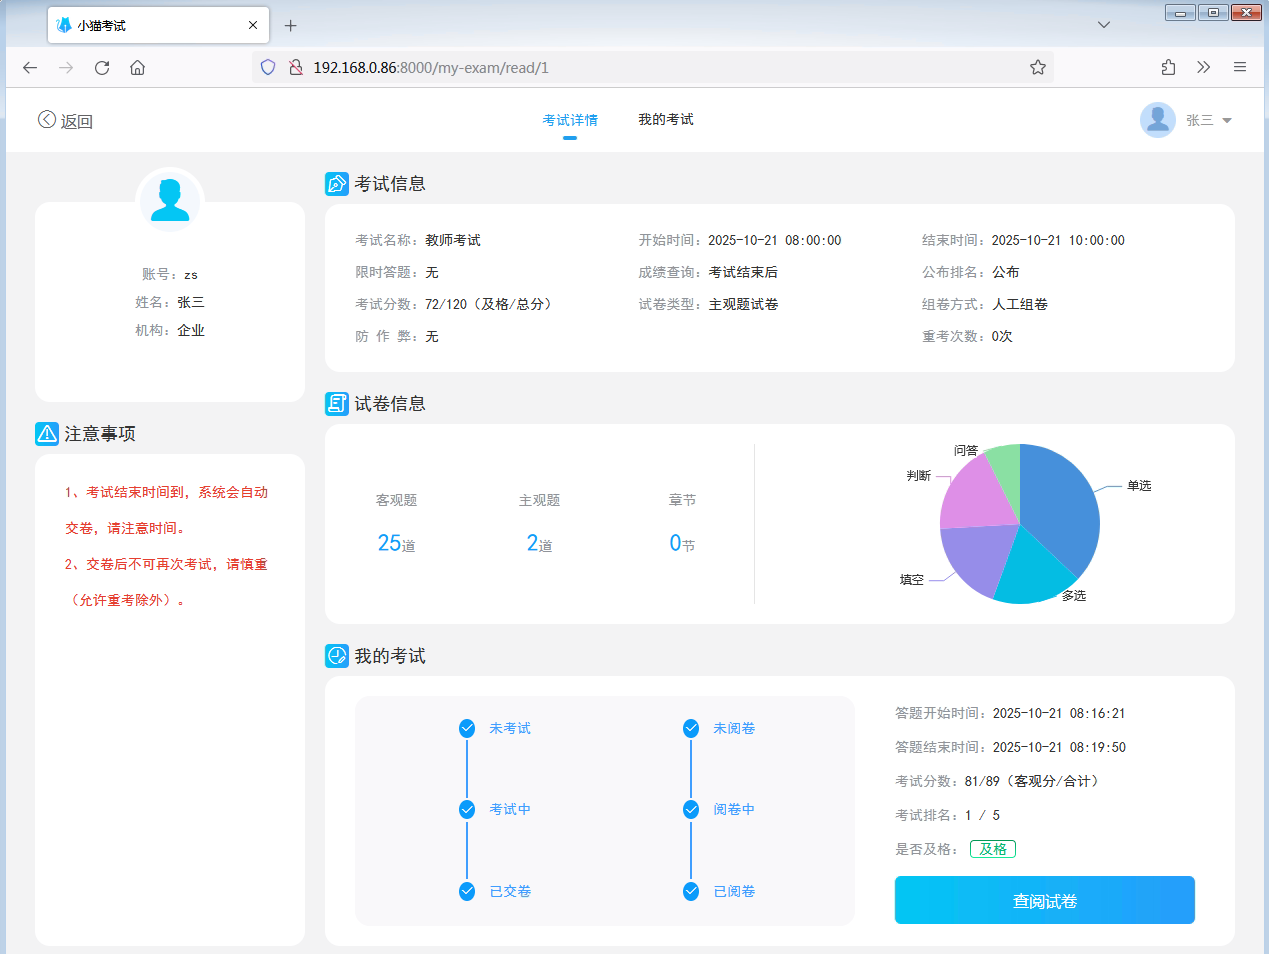The width and height of the screenshot is (1269, 954).
Task: Click the 阅卷中 step check circle
Action: coord(691,810)
